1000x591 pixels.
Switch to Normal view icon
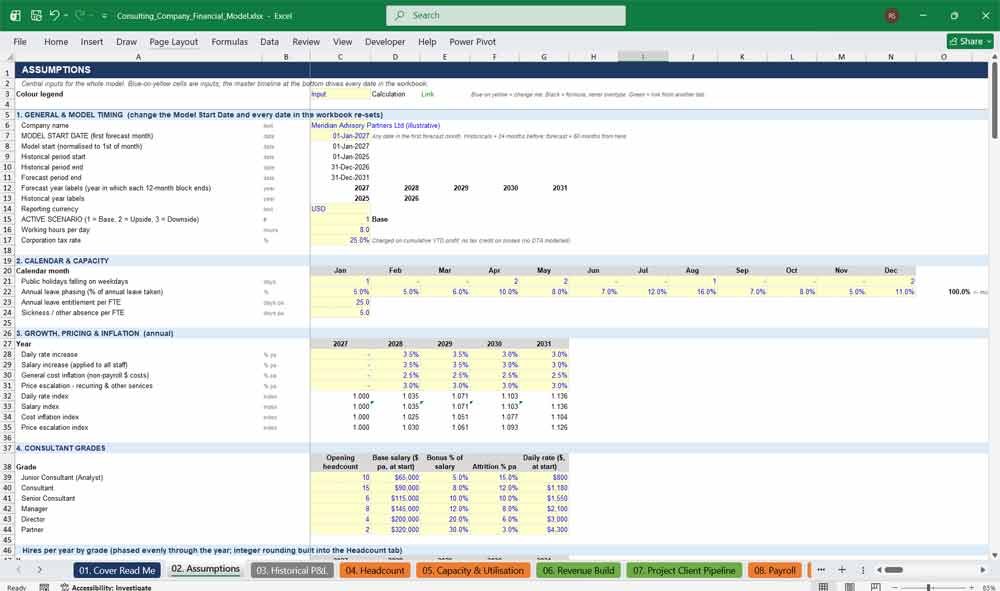click(823, 587)
